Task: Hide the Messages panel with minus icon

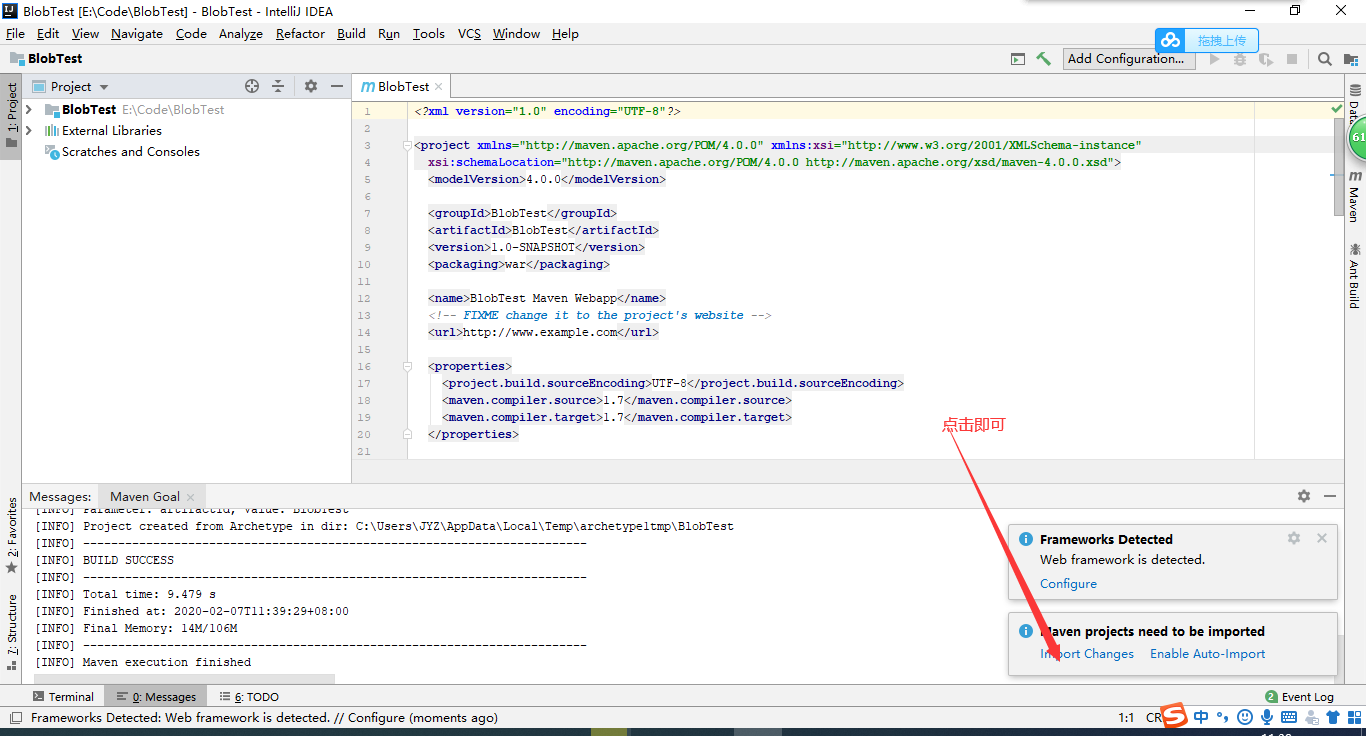Action: pyautogui.click(x=1330, y=496)
